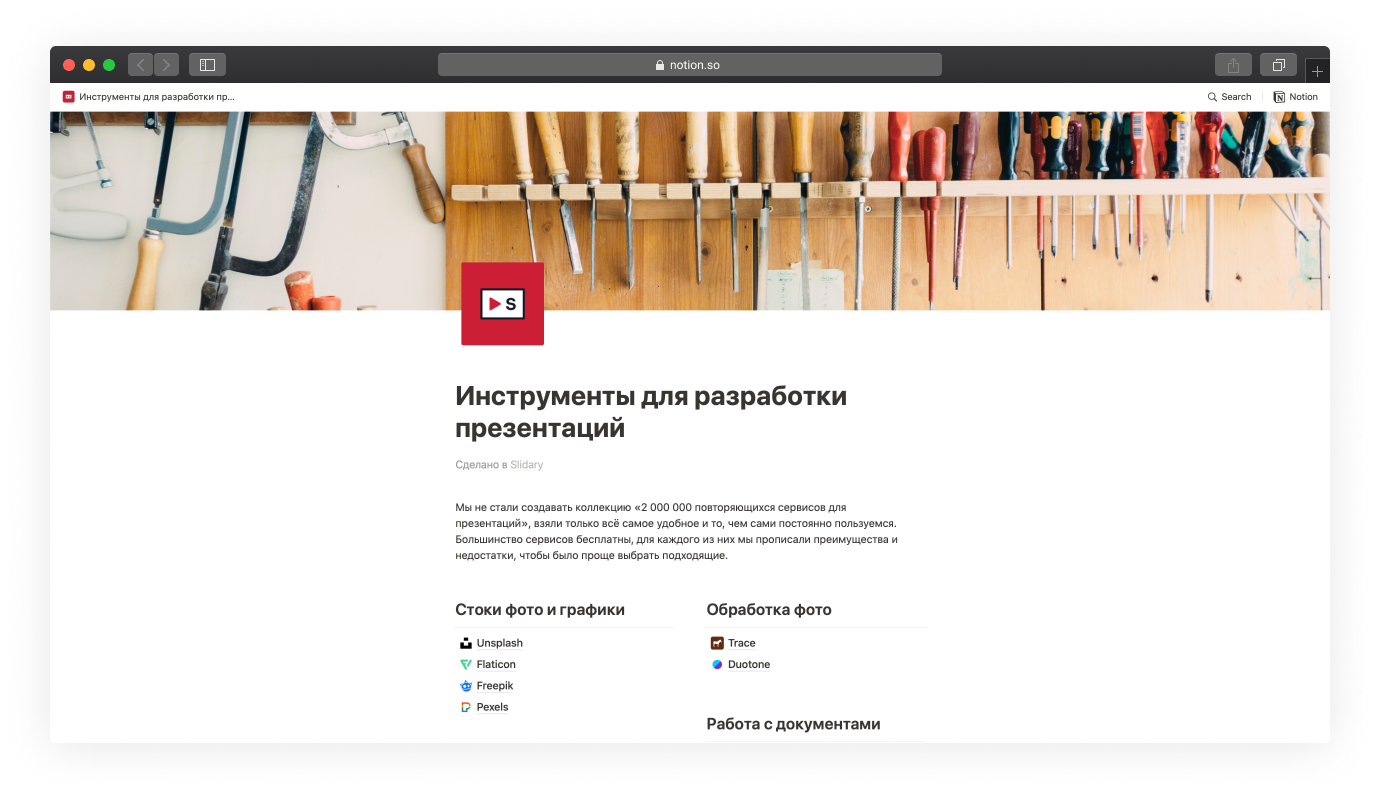The height and width of the screenshot is (797, 1380).
Task: Open the Unsplash page link
Action: click(x=499, y=643)
